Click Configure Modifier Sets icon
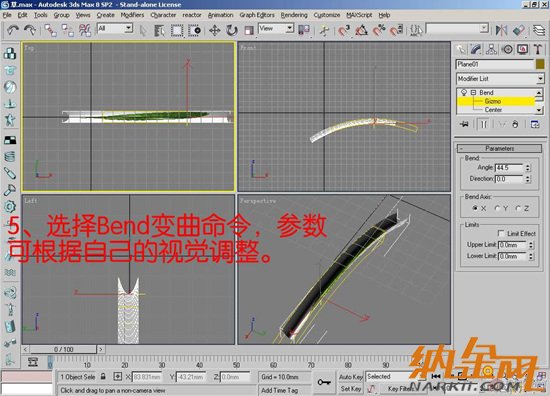Image resolution: width=550 pixels, height=396 pixels. 535,124
